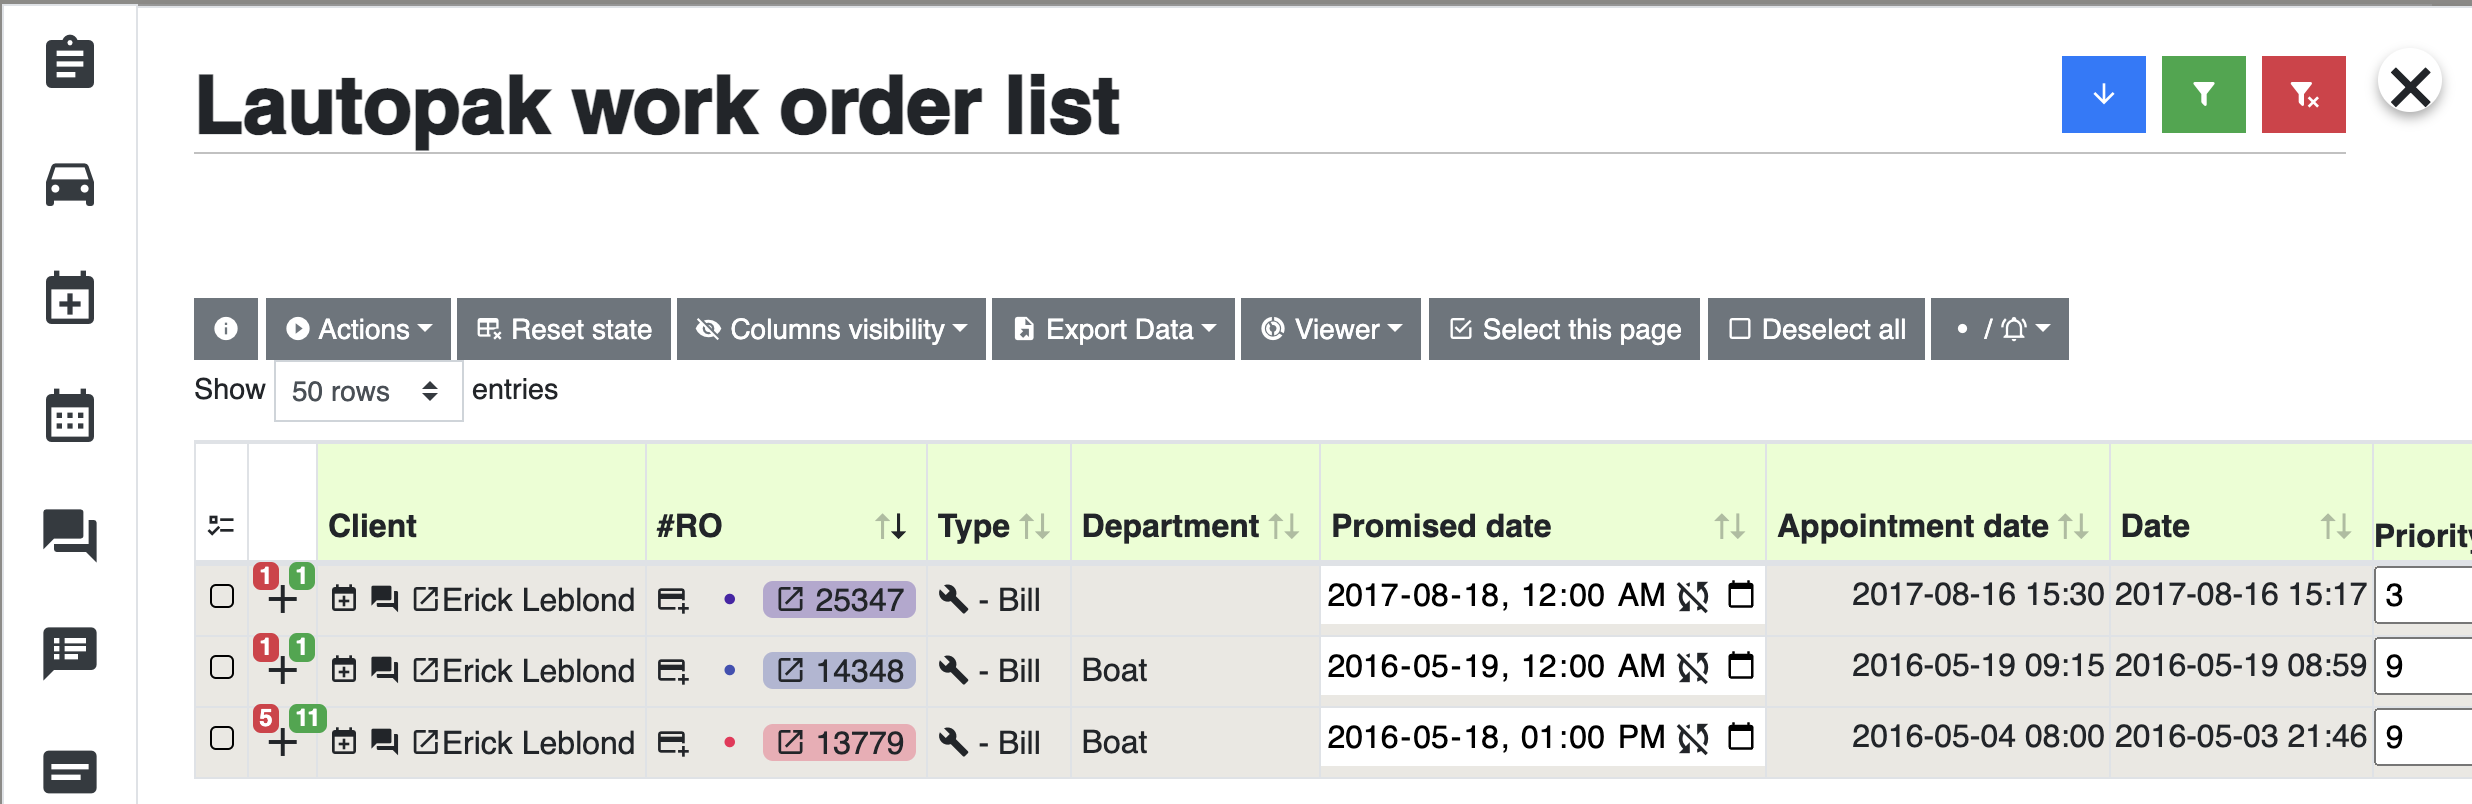The width and height of the screenshot is (2472, 804).
Task: Click the red clear filter button
Action: coord(2303,95)
